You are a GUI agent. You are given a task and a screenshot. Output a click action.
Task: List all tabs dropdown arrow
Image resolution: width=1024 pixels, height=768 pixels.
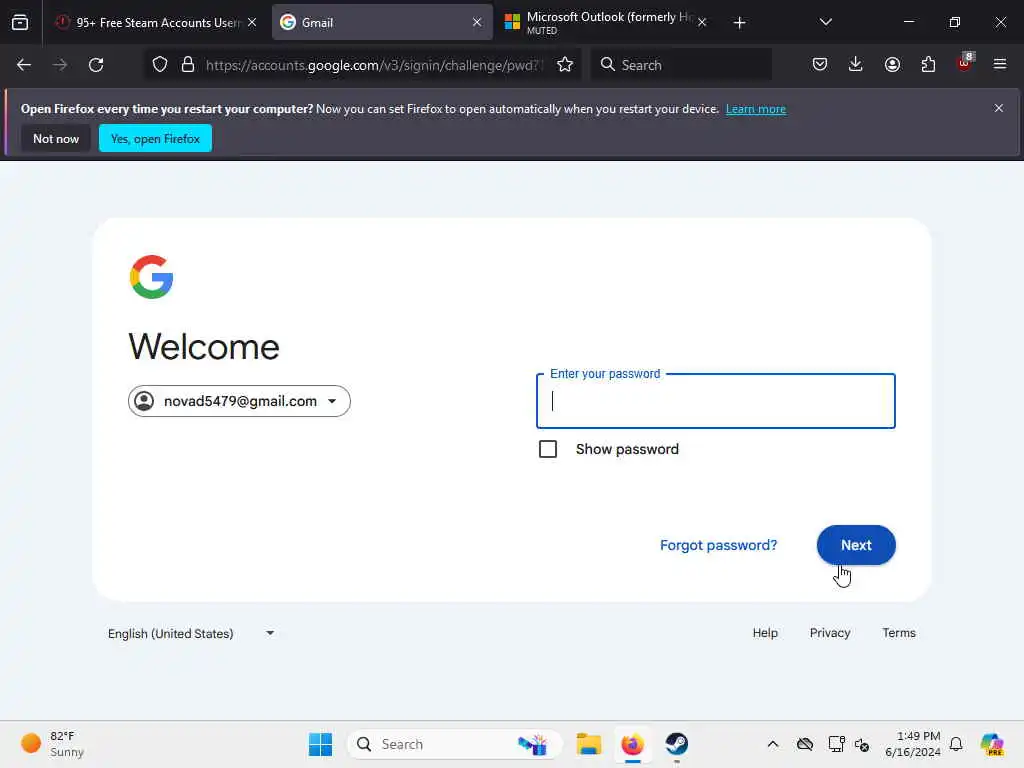[825, 22]
